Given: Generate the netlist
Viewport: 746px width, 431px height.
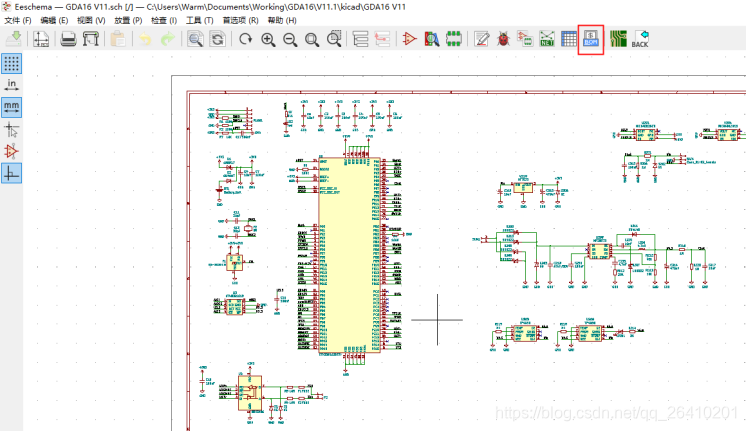Looking at the screenshot, I should tap(547, 39).
